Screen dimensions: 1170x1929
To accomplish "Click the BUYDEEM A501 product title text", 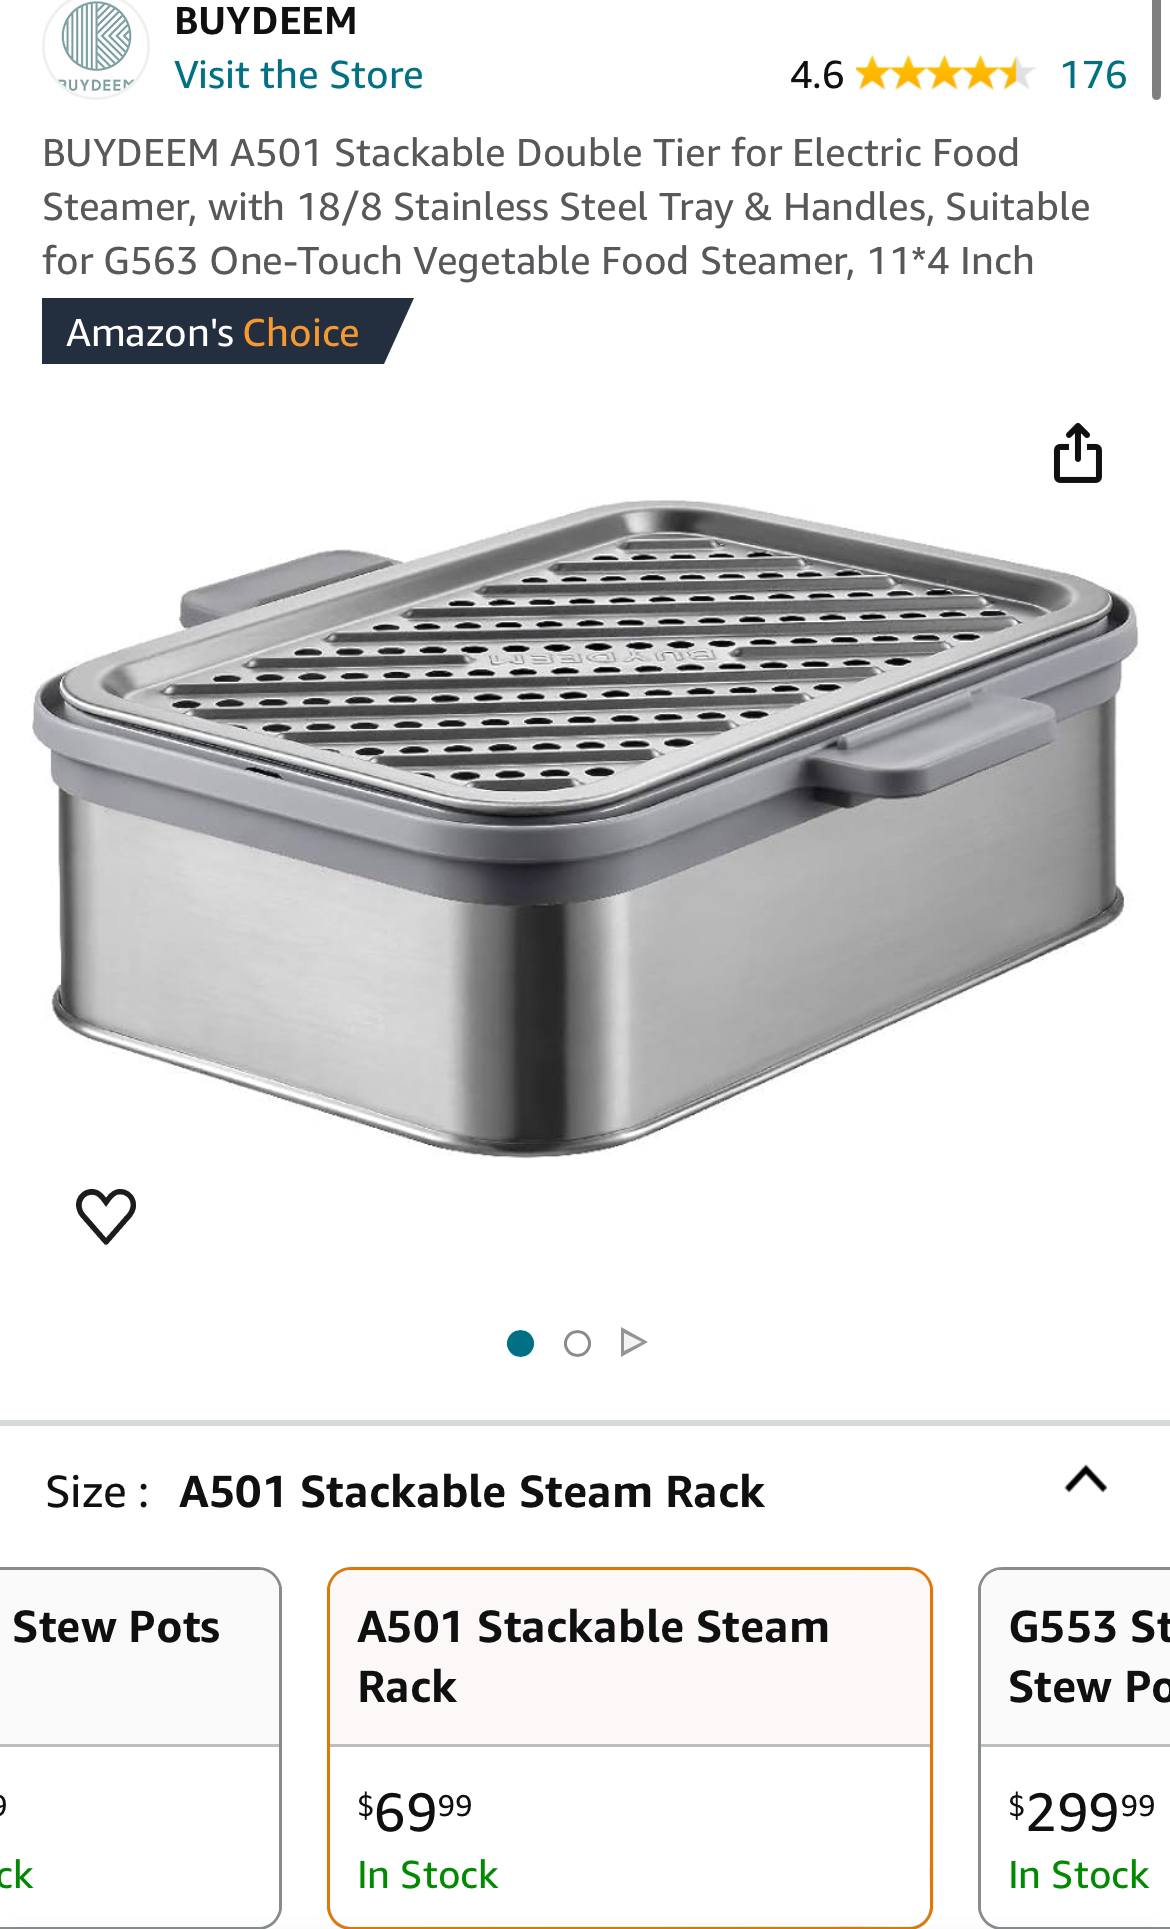I will (x=566, y=207).
